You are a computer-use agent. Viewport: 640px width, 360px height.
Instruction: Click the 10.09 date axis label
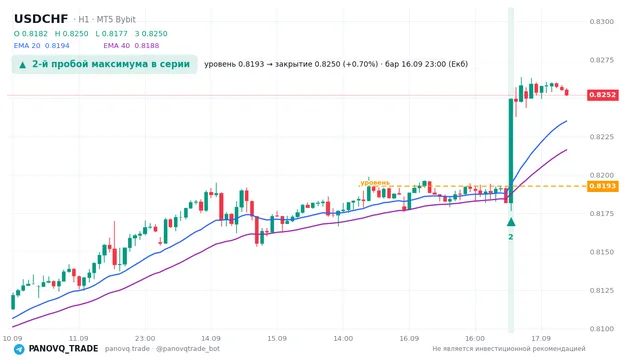click(12, 338)
